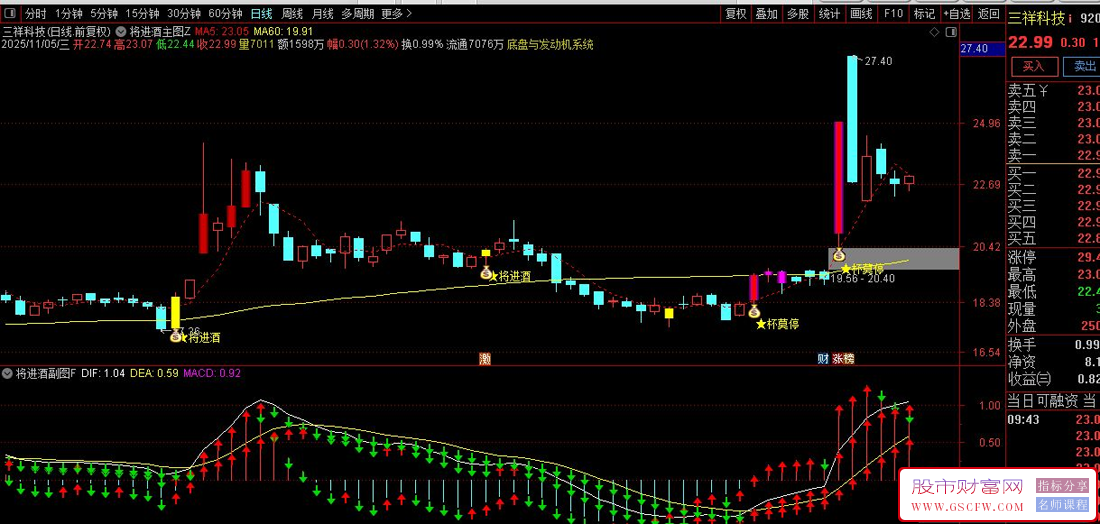Click the 当日可融资 tab in the quote panel
Screen dimensions: 1100x524
[x=1042, y=401]
